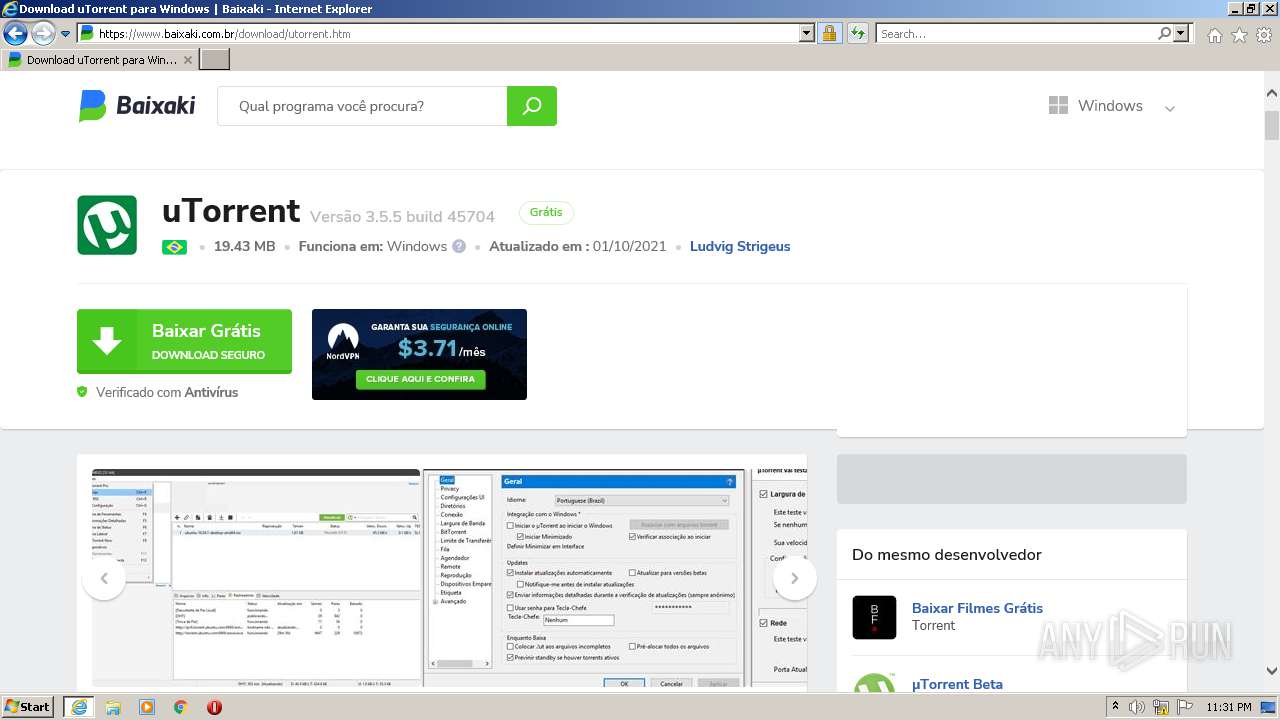The height and width of the screenshot is (720, 1280).
Task: Click the Internet Explorer forward arrow
Action: pos(43,33)
